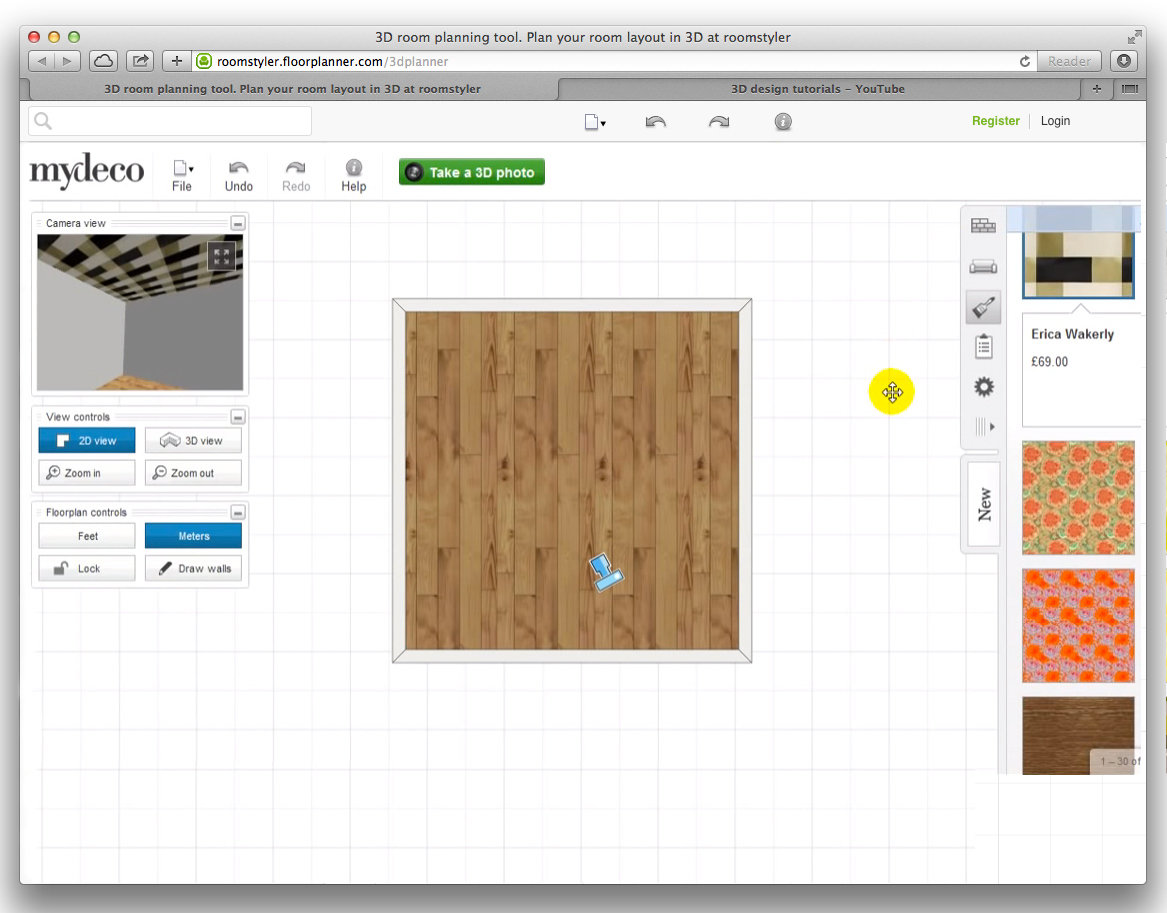
Task: Switch to the YouTube 3D design tutorials tab
Action: coord(817,89)
